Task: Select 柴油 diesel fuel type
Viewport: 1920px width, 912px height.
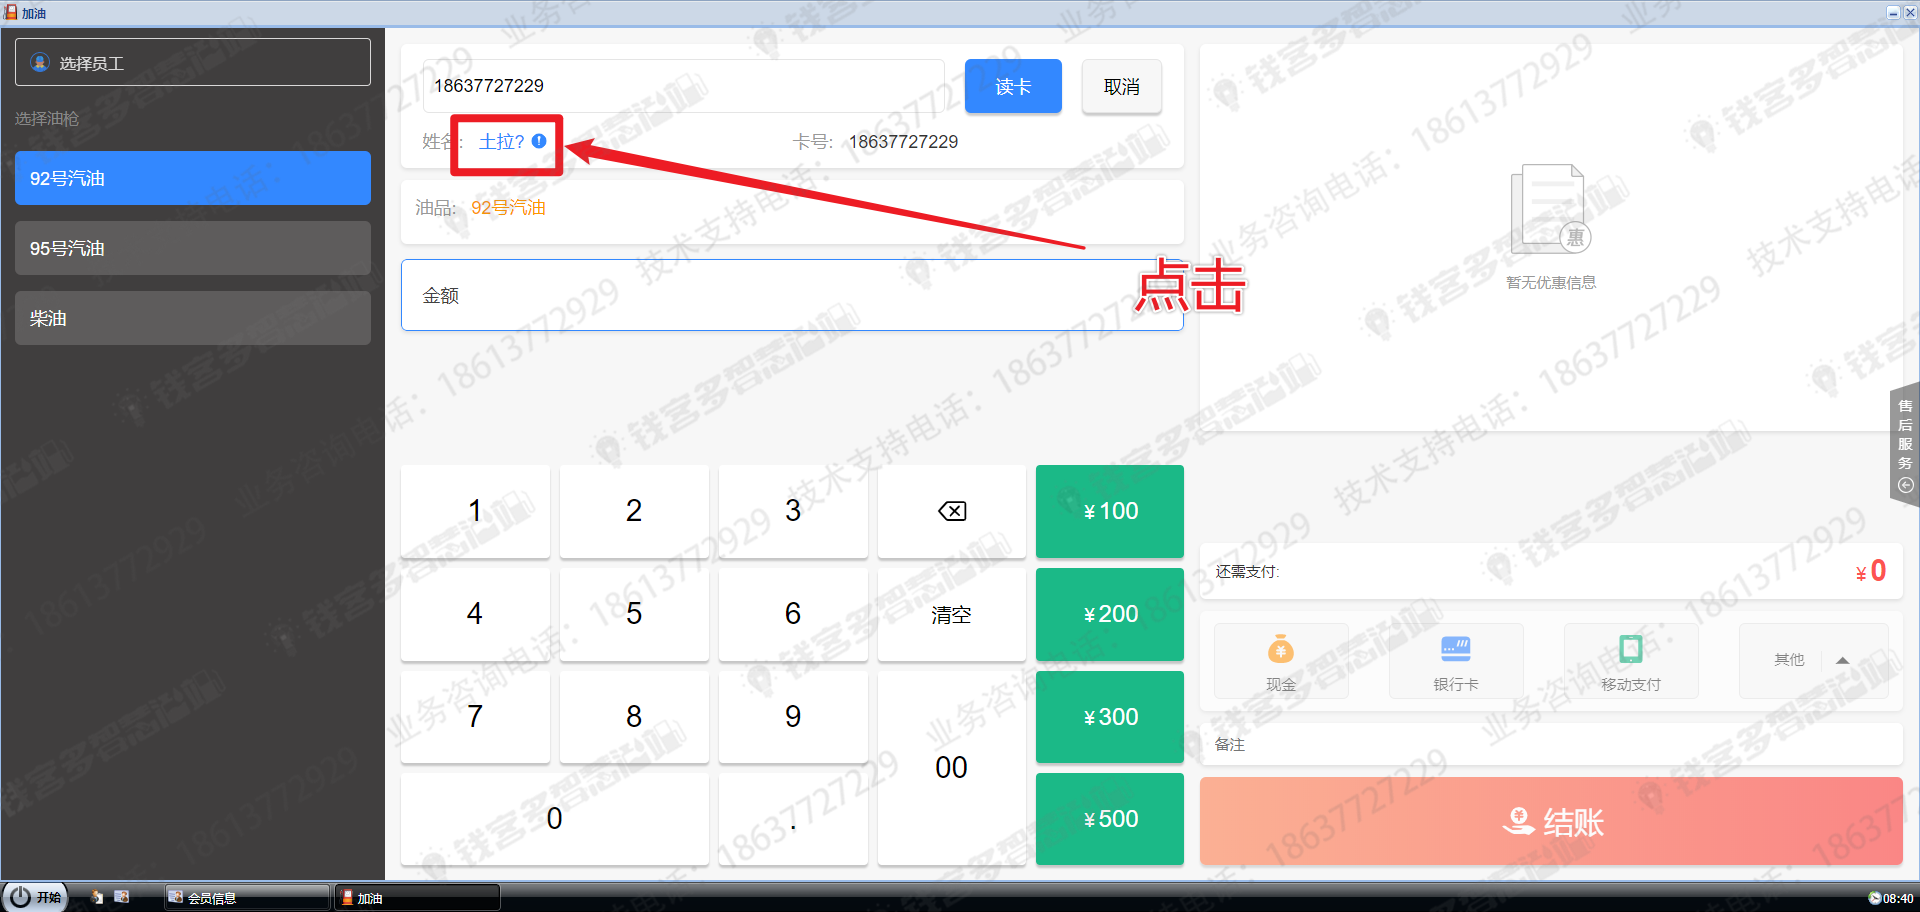Action: point(193,318)
